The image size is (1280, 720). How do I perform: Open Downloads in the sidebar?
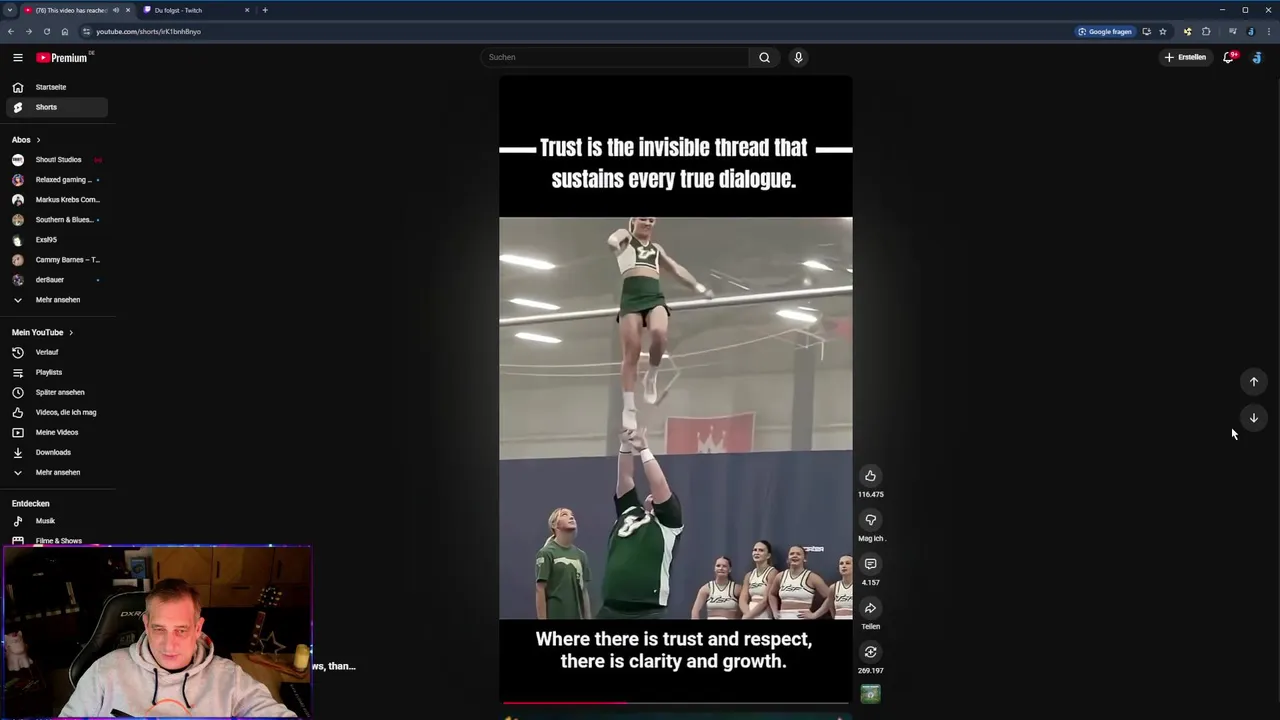pyautogui.click(x=56, y=452)
